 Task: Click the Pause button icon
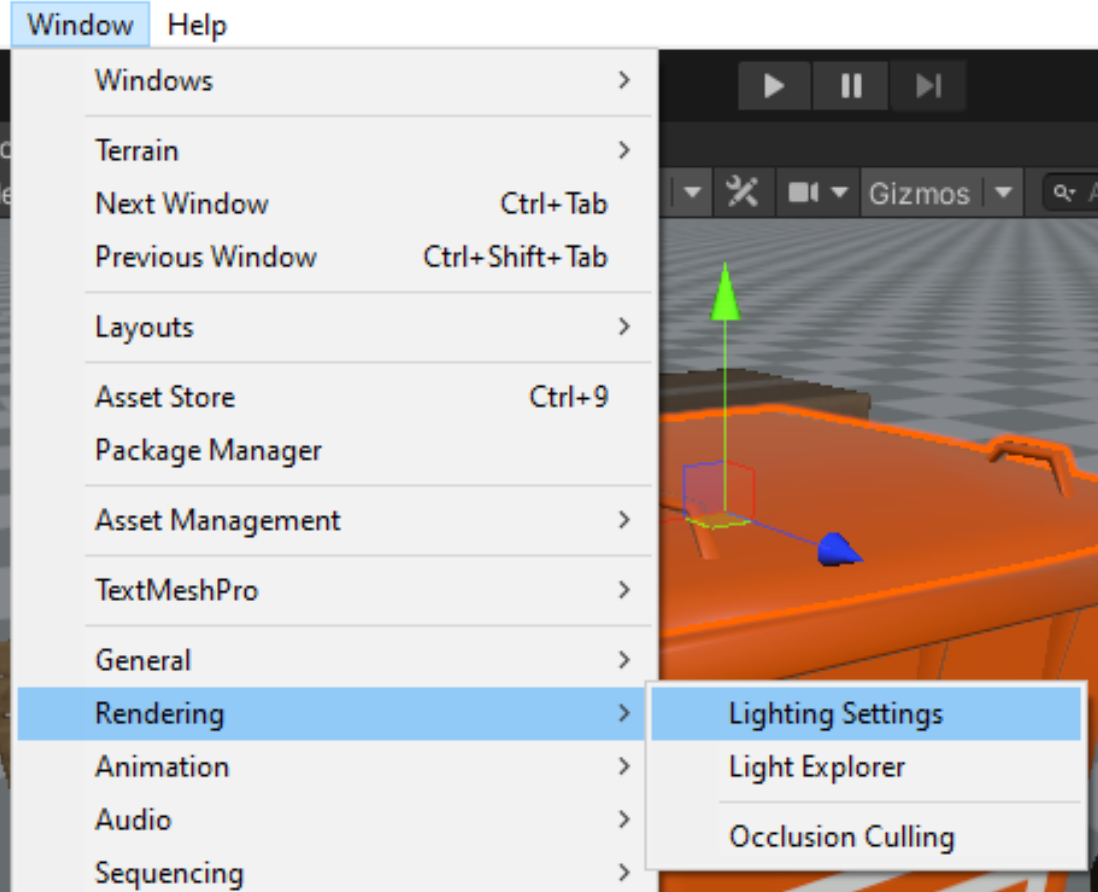851,86
